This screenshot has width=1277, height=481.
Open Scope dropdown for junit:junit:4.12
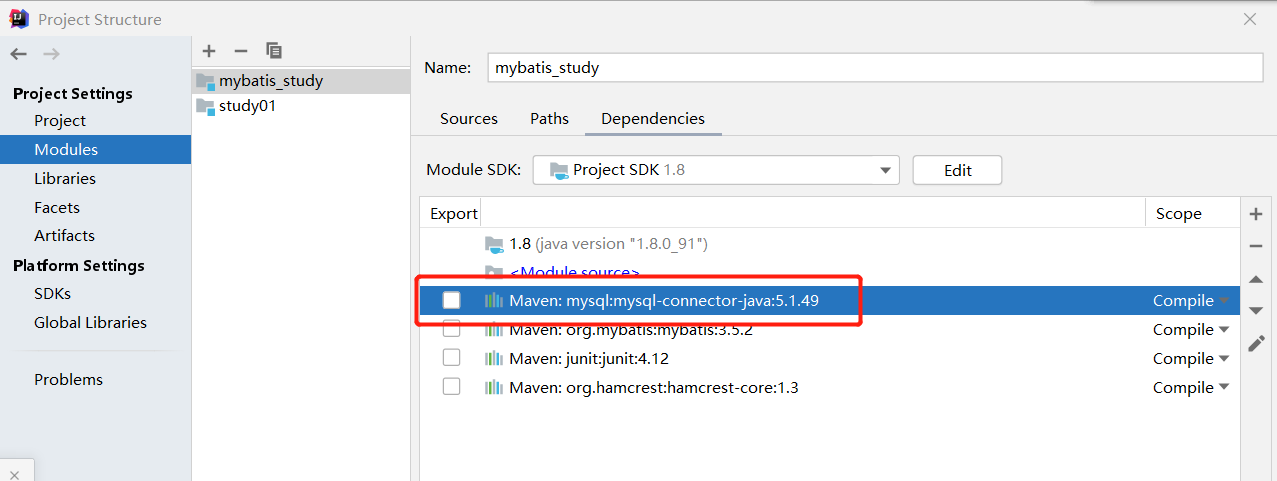tap(1191, 358)
